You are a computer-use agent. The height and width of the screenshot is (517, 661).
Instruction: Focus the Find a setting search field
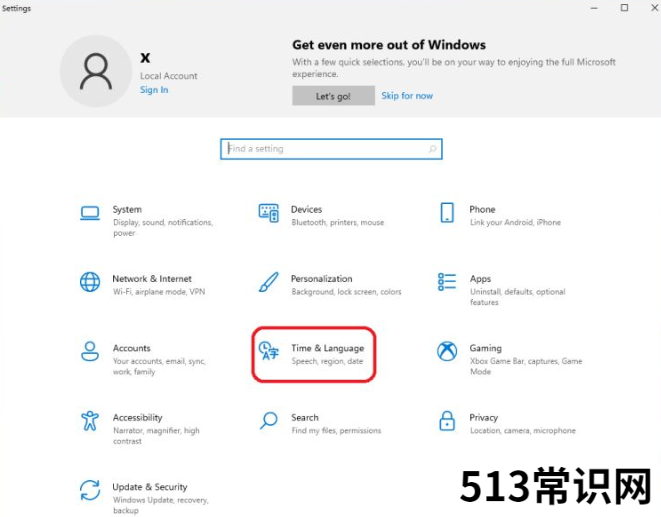pos(331,149)
